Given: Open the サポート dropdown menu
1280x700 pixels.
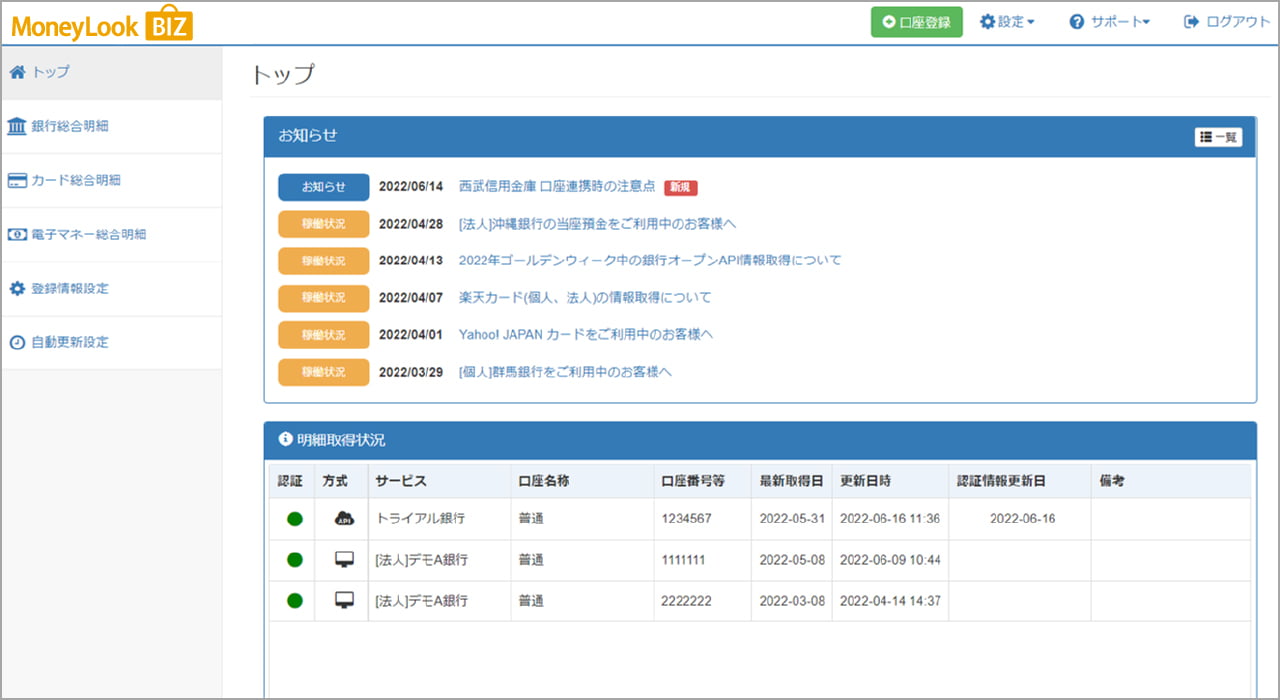Looking at the screenshot, I should (1110, 22).
